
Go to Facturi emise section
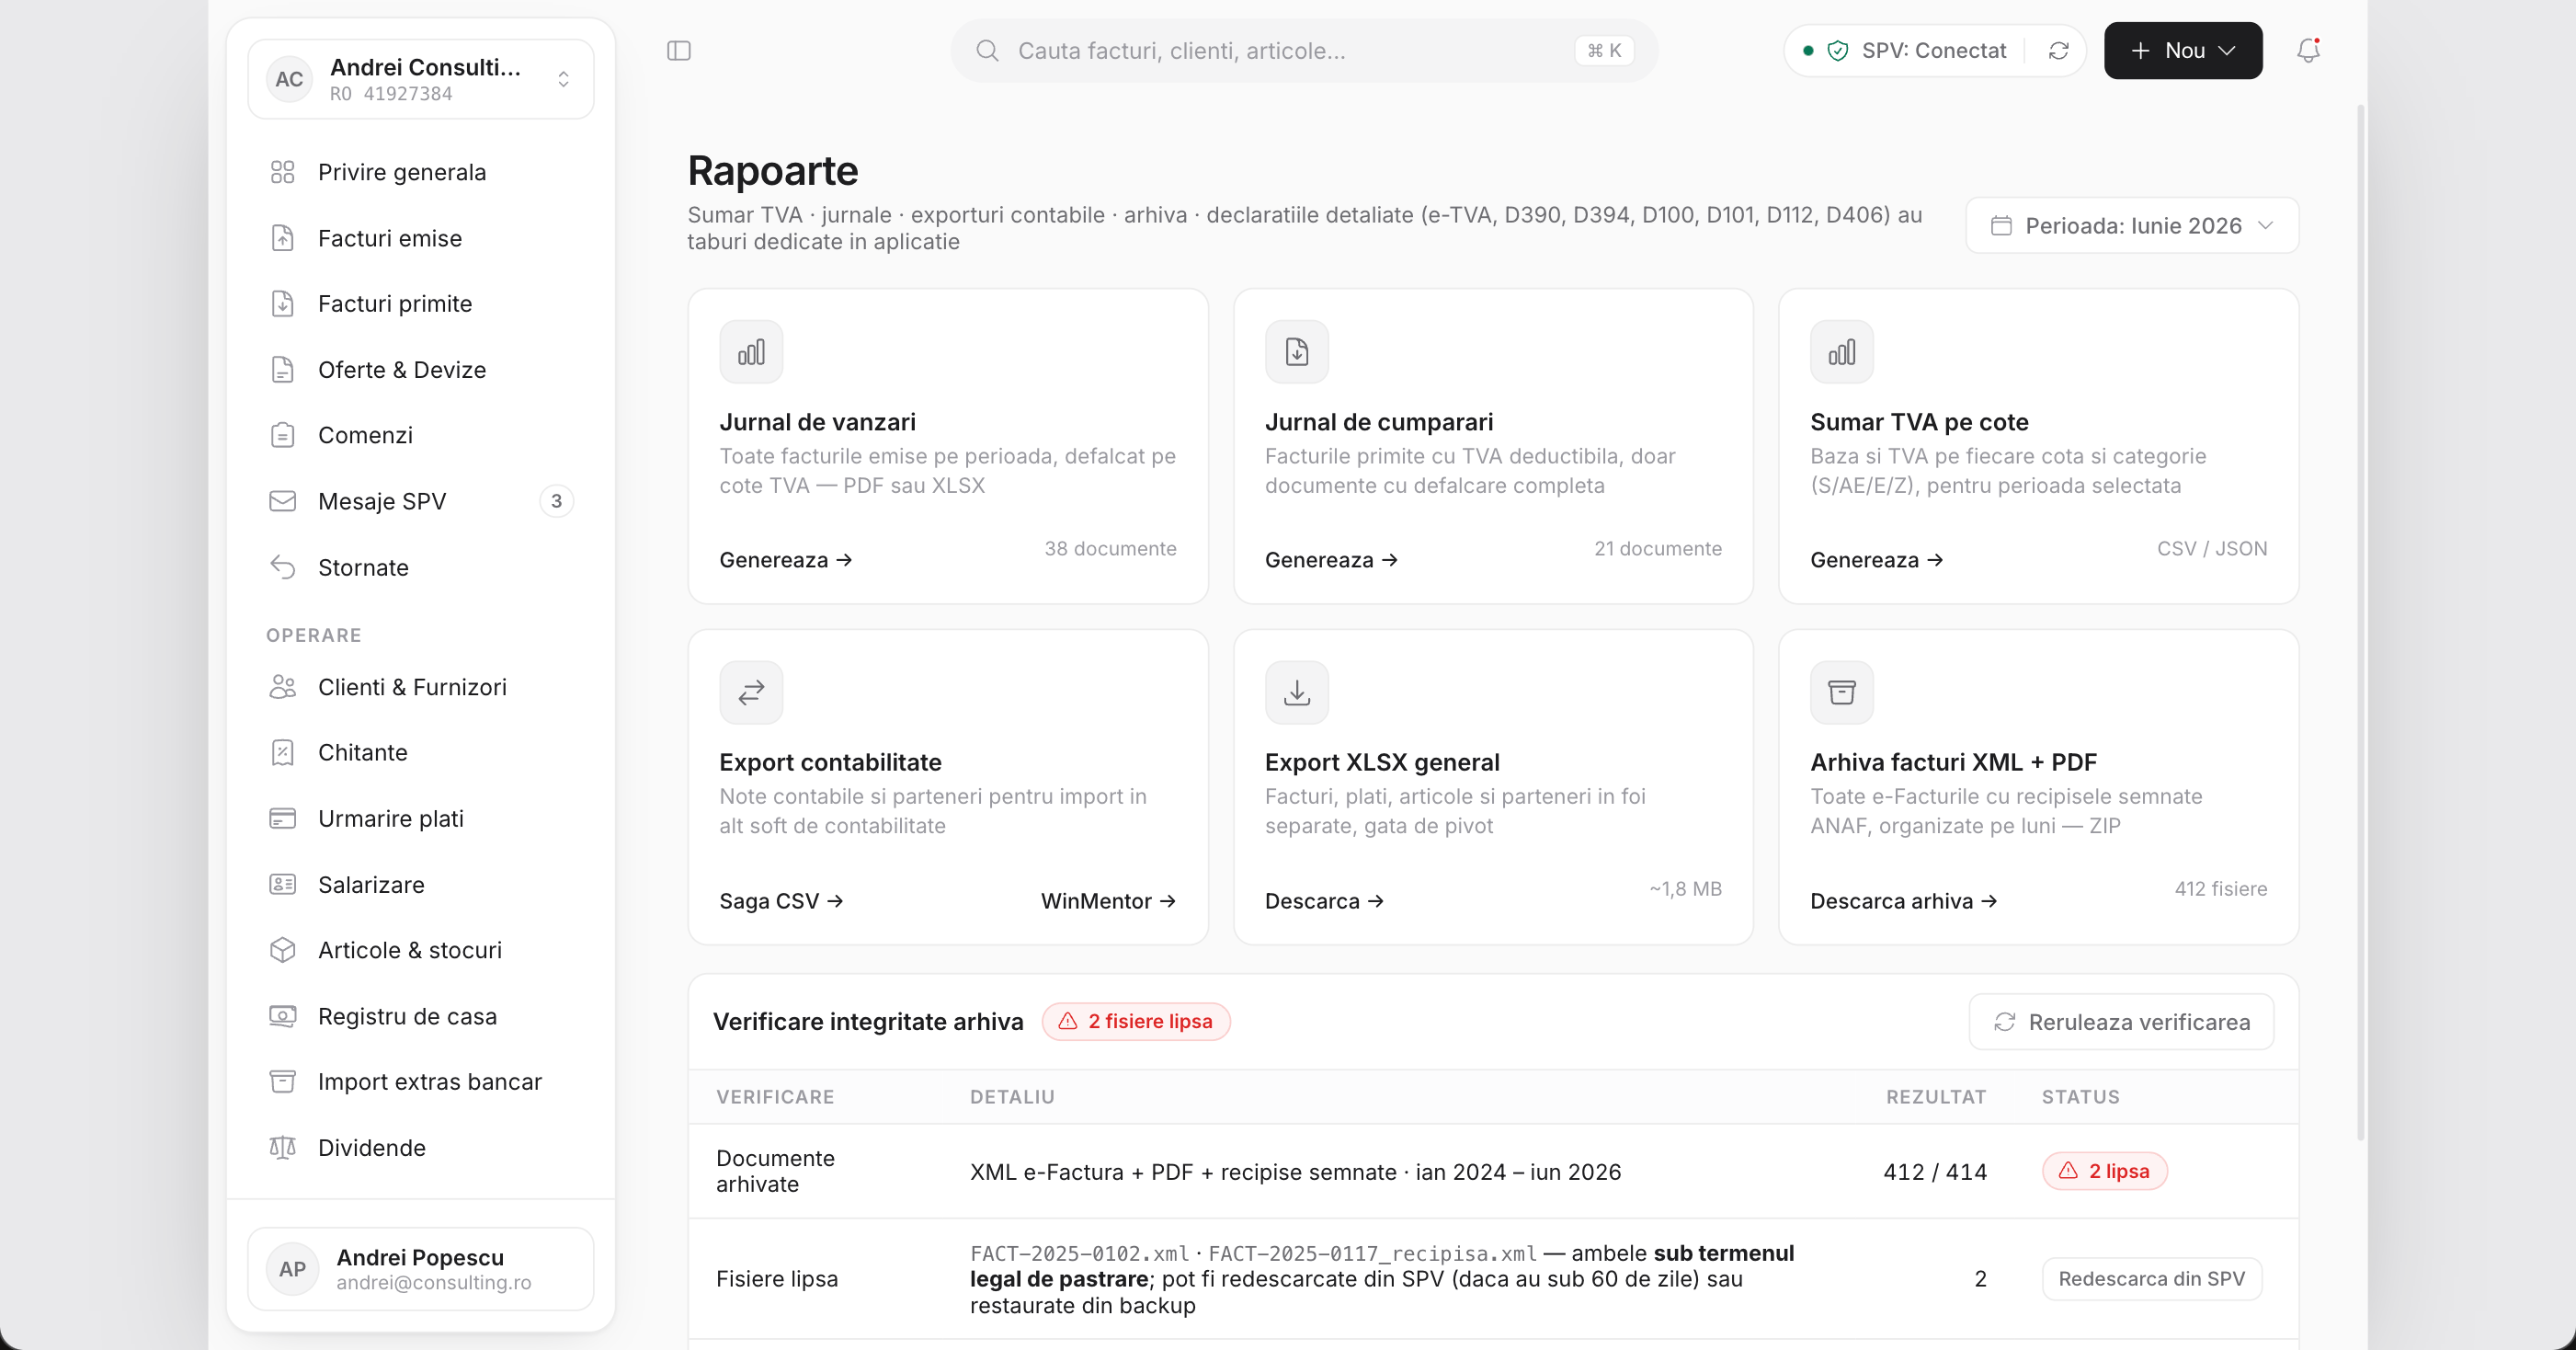coord(421,238)
